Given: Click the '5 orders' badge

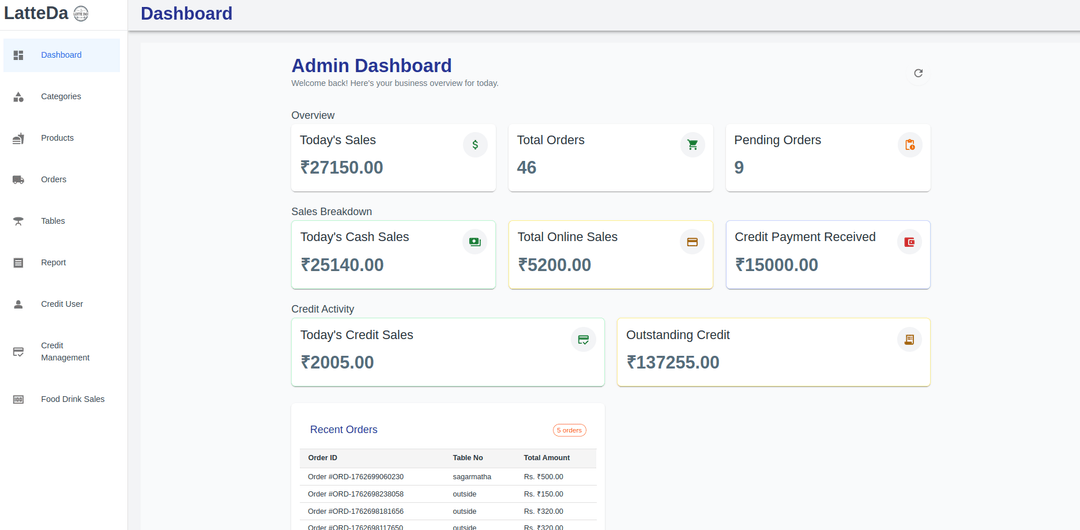Looking at the screenshot, I should (569, 430).
